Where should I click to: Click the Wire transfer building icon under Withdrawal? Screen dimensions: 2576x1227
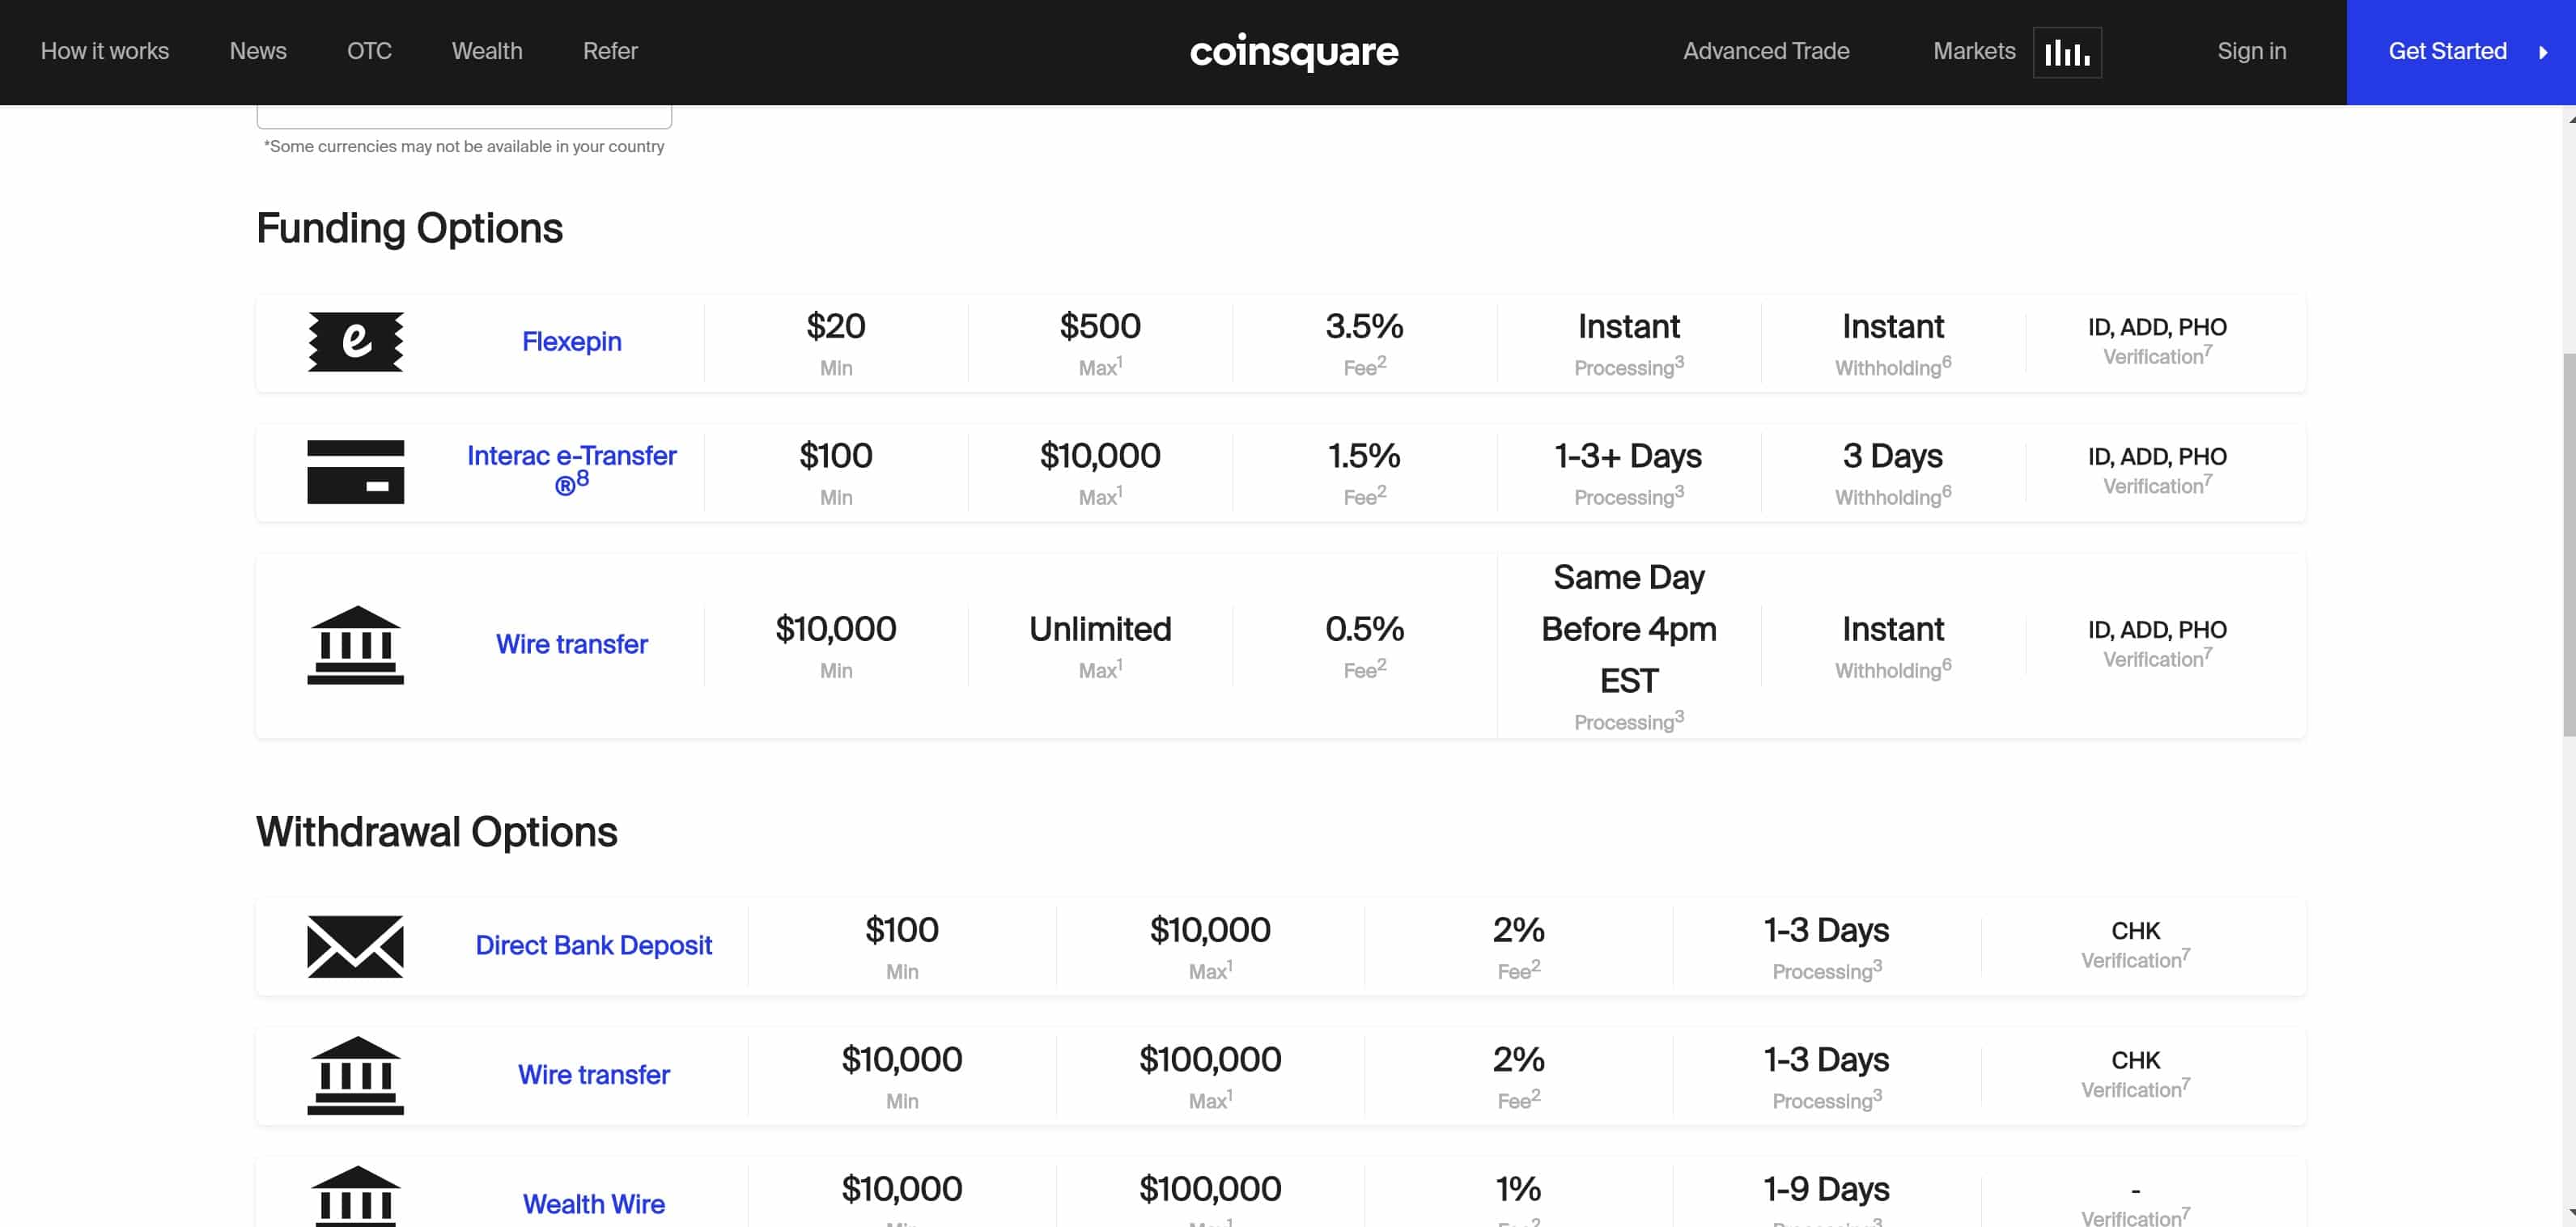[354, 1074]
